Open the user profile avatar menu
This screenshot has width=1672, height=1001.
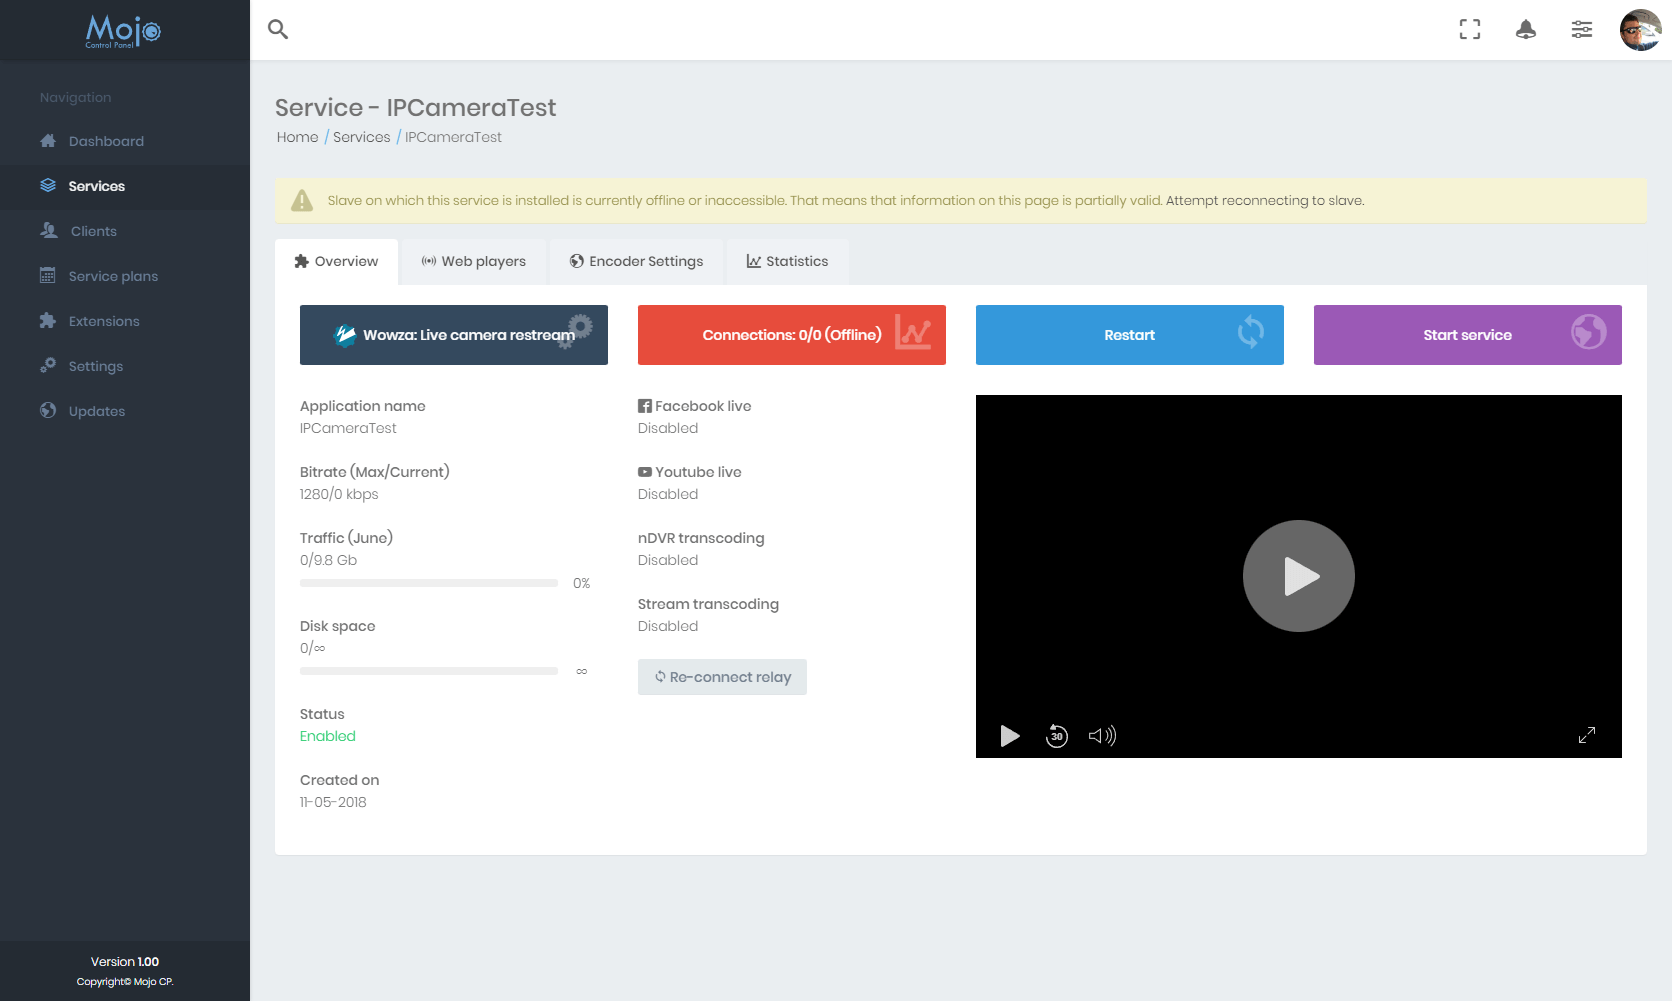click(1641, 29)
